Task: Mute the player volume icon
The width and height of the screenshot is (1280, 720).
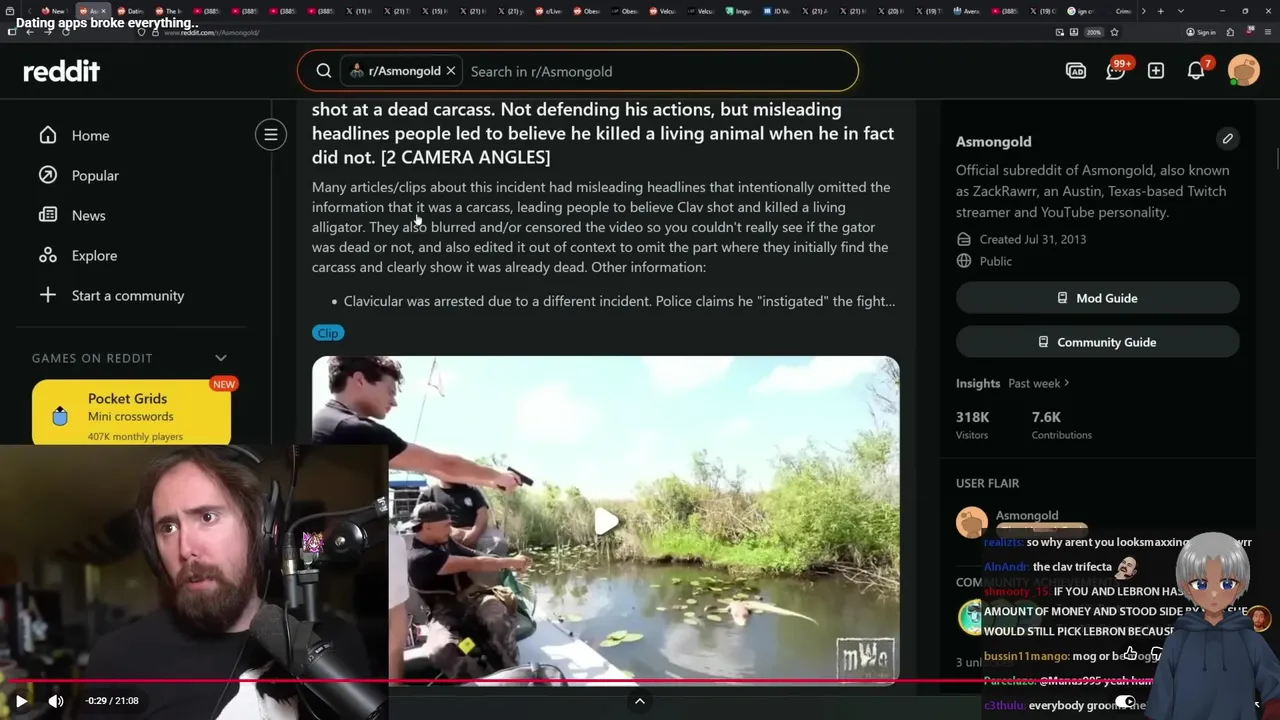Action: click(x=56, y=701)
